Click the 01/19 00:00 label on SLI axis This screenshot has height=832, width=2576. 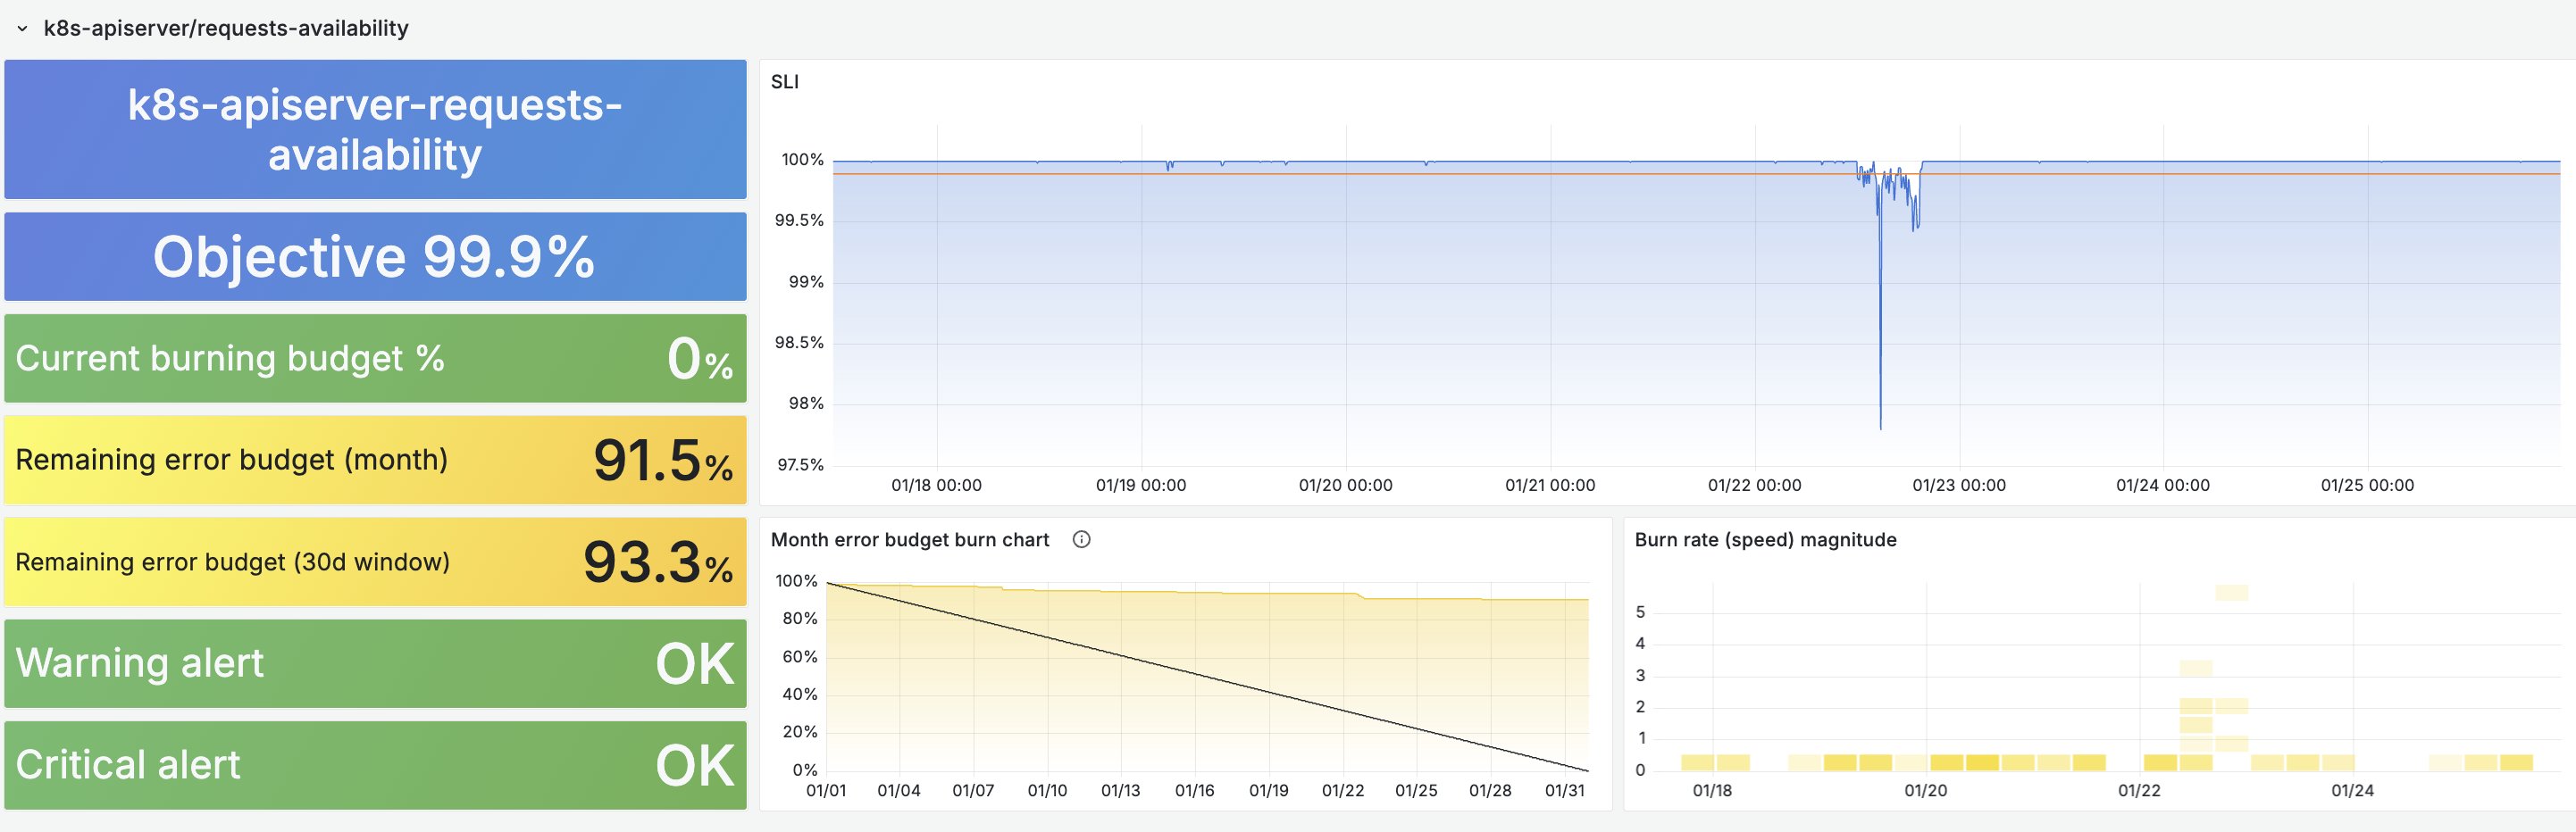coord(1140,486)
